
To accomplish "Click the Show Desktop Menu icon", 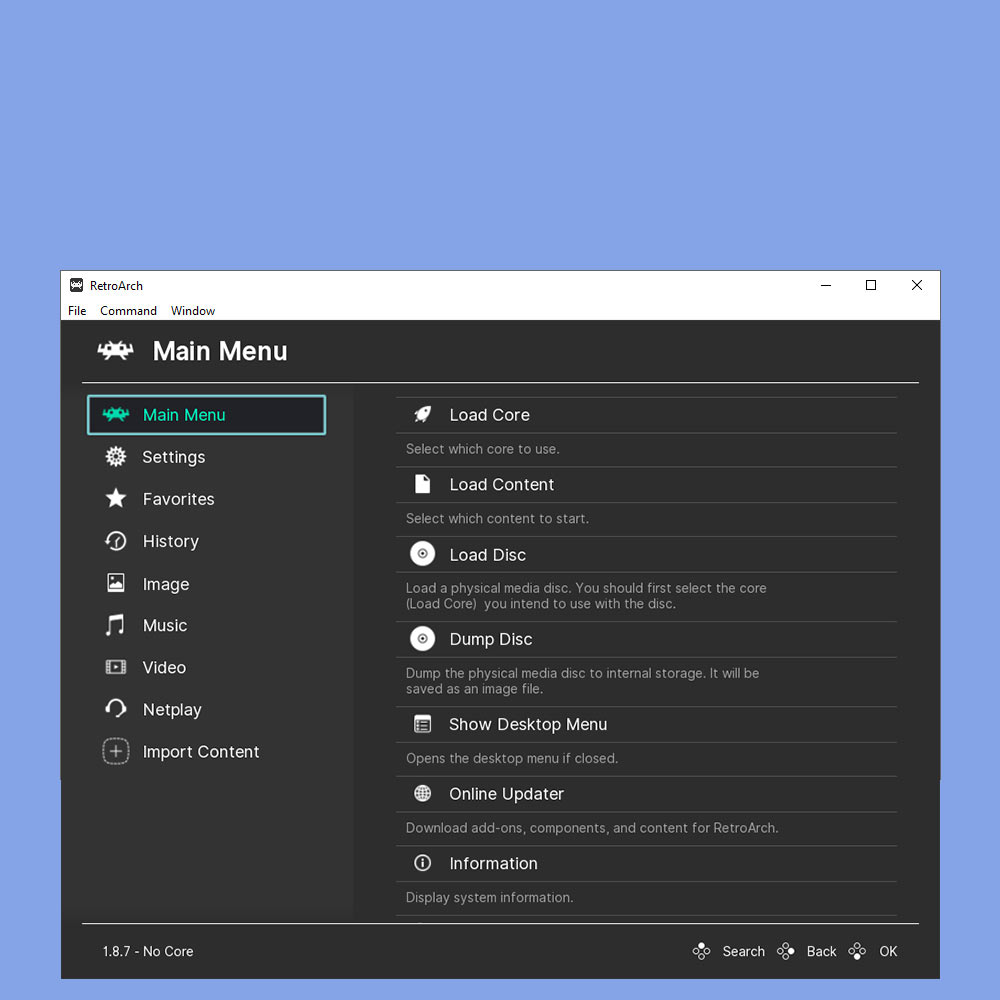I will pos(423,724).
